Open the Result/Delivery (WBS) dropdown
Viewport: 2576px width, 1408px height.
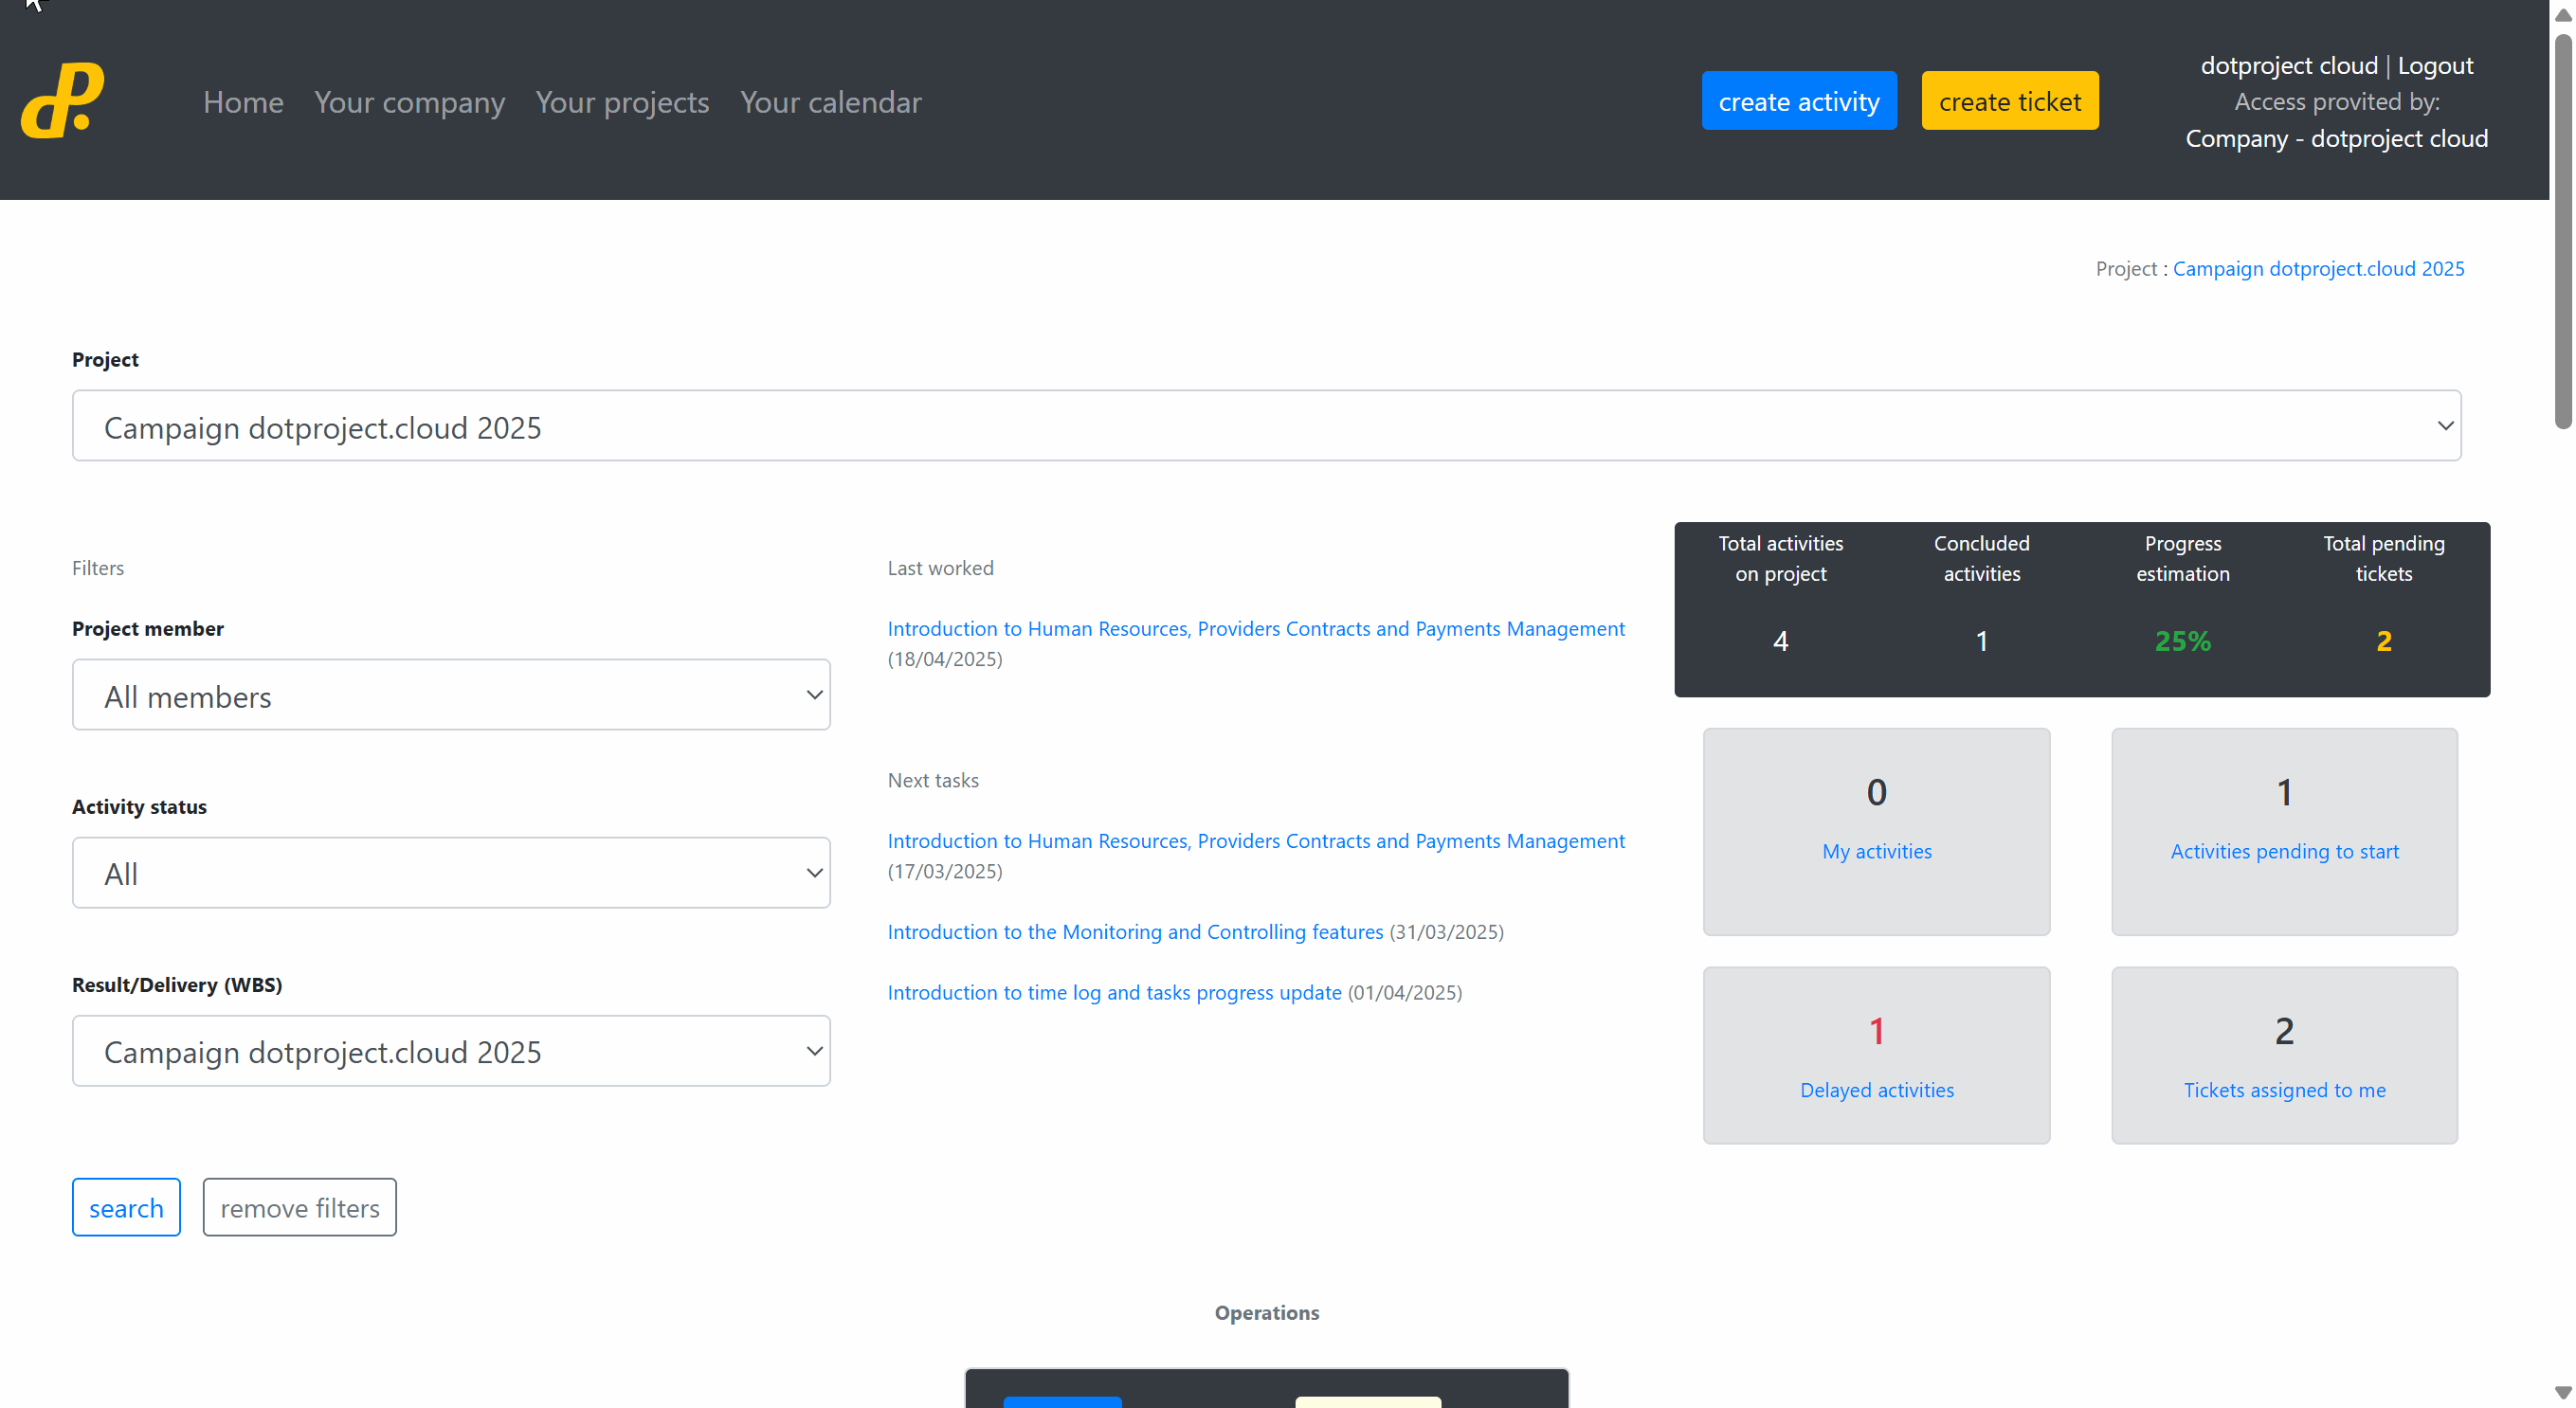tap(451, 1051)
